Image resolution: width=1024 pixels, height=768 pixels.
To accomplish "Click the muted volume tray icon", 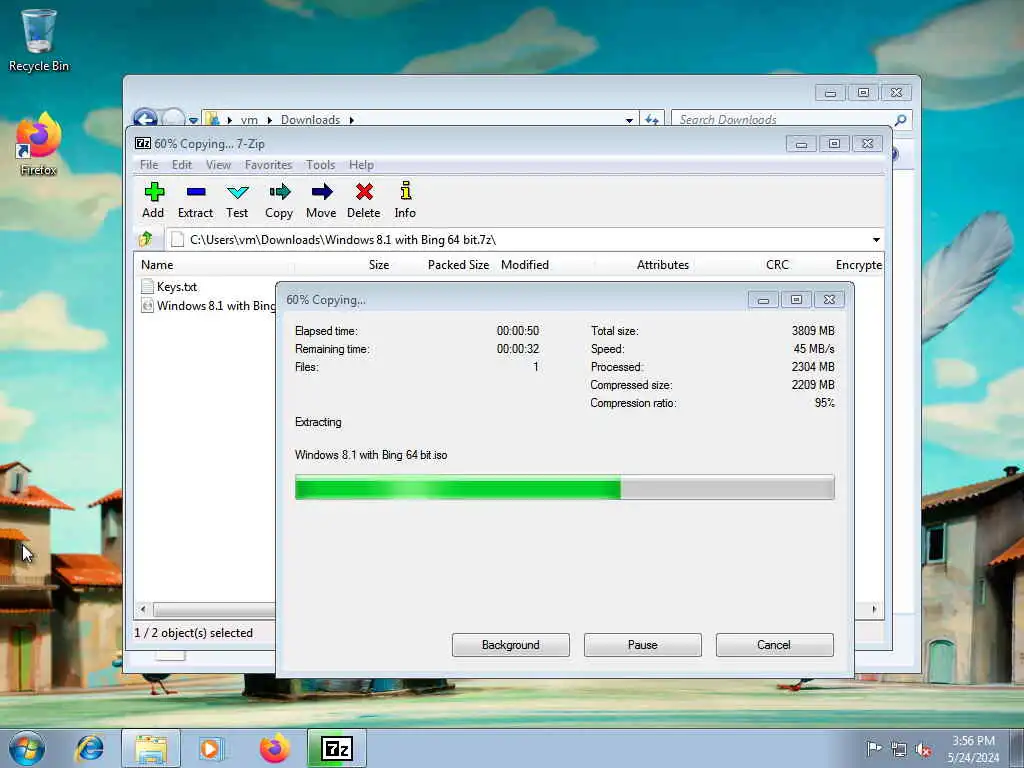I will point(923,749).
